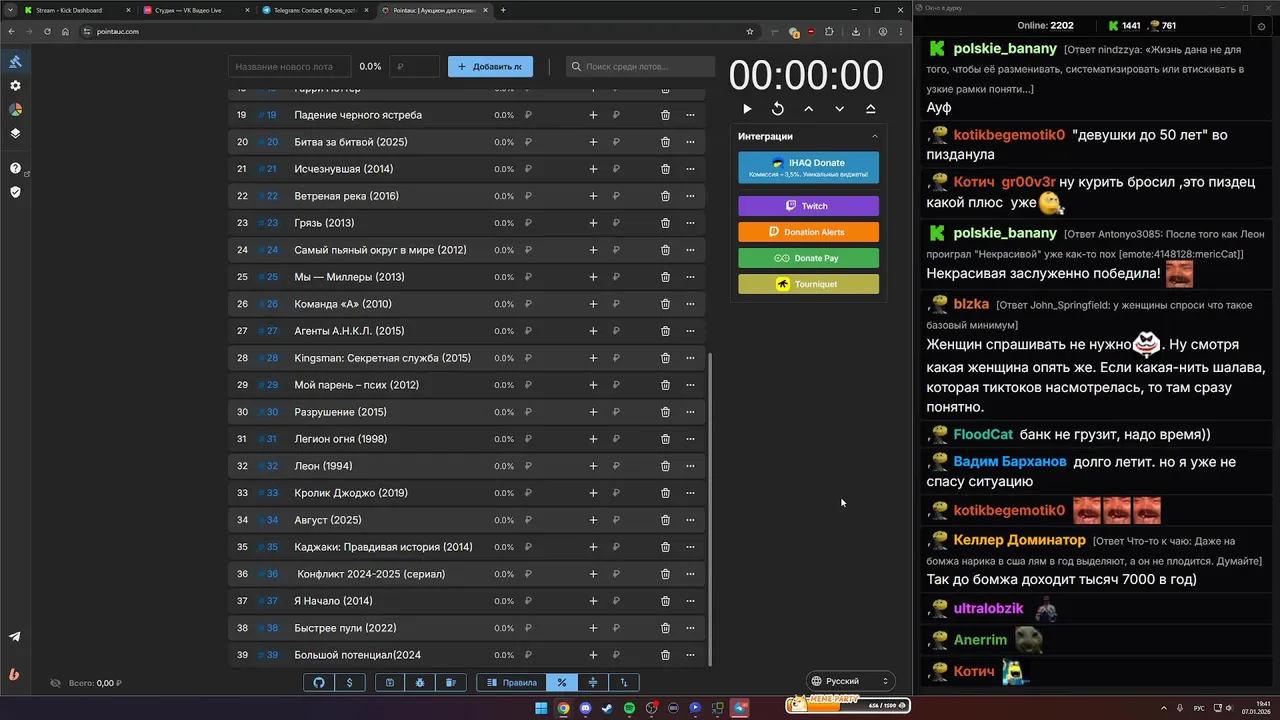Decrease timer with down chevron
Screen dimensions: 1280x720
(x=839, y=109)
